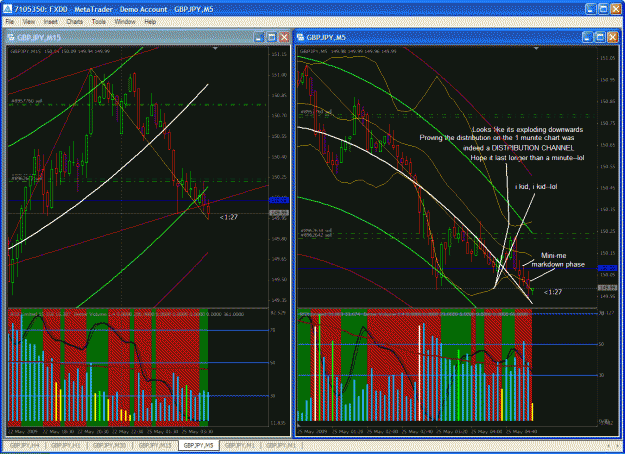Open the File menu
The height and width of the screenshot is (454, 625).
tap(10, 22)
